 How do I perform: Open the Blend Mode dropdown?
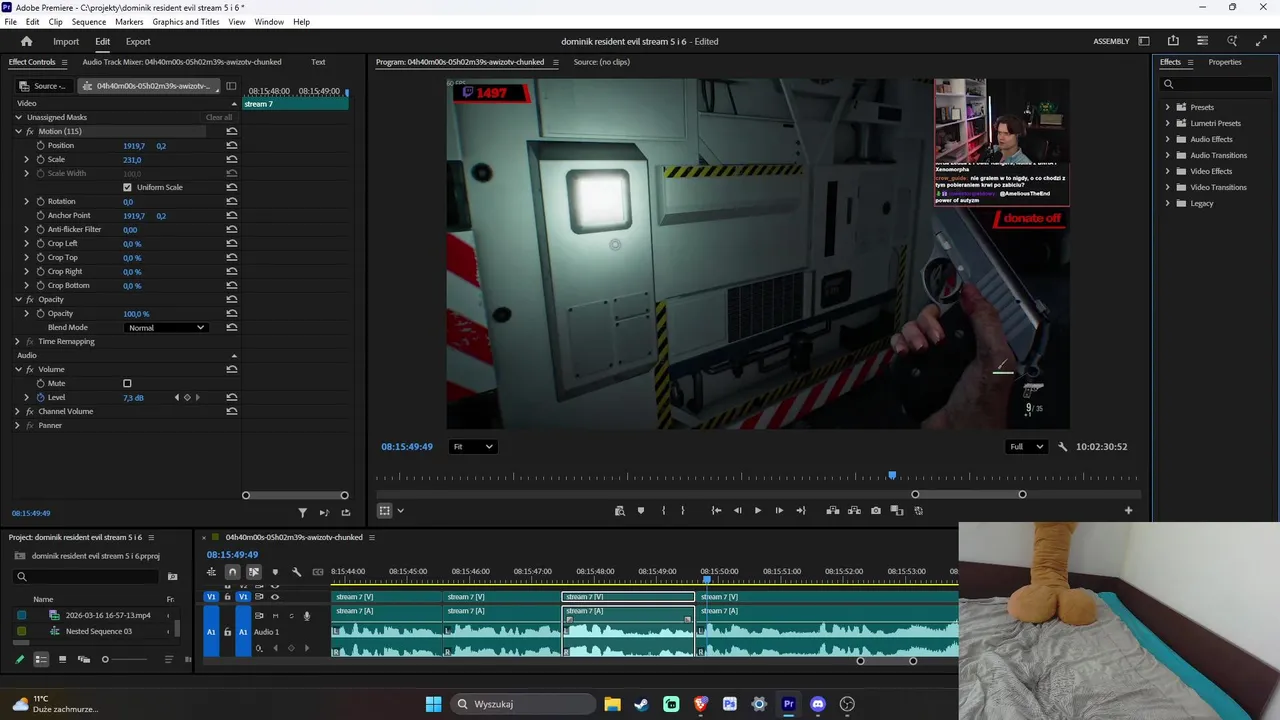[x=166, y=328]
